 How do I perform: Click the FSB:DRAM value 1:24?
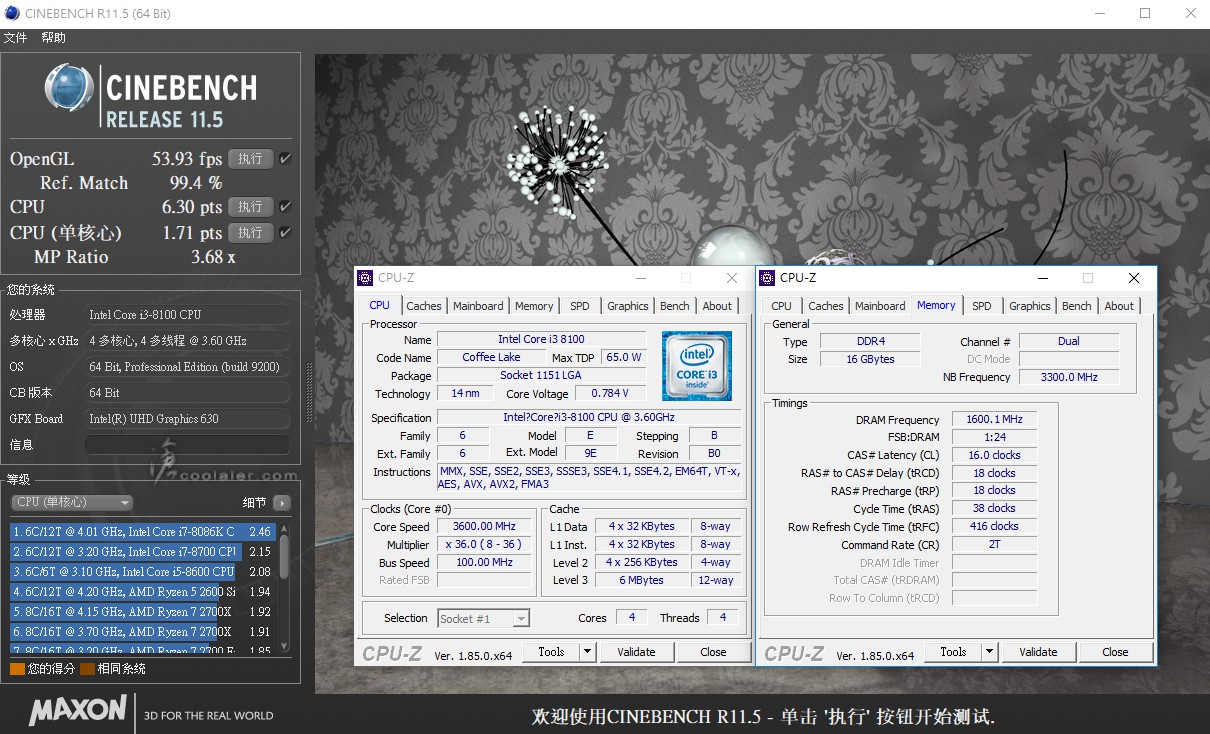coord(995,437)
